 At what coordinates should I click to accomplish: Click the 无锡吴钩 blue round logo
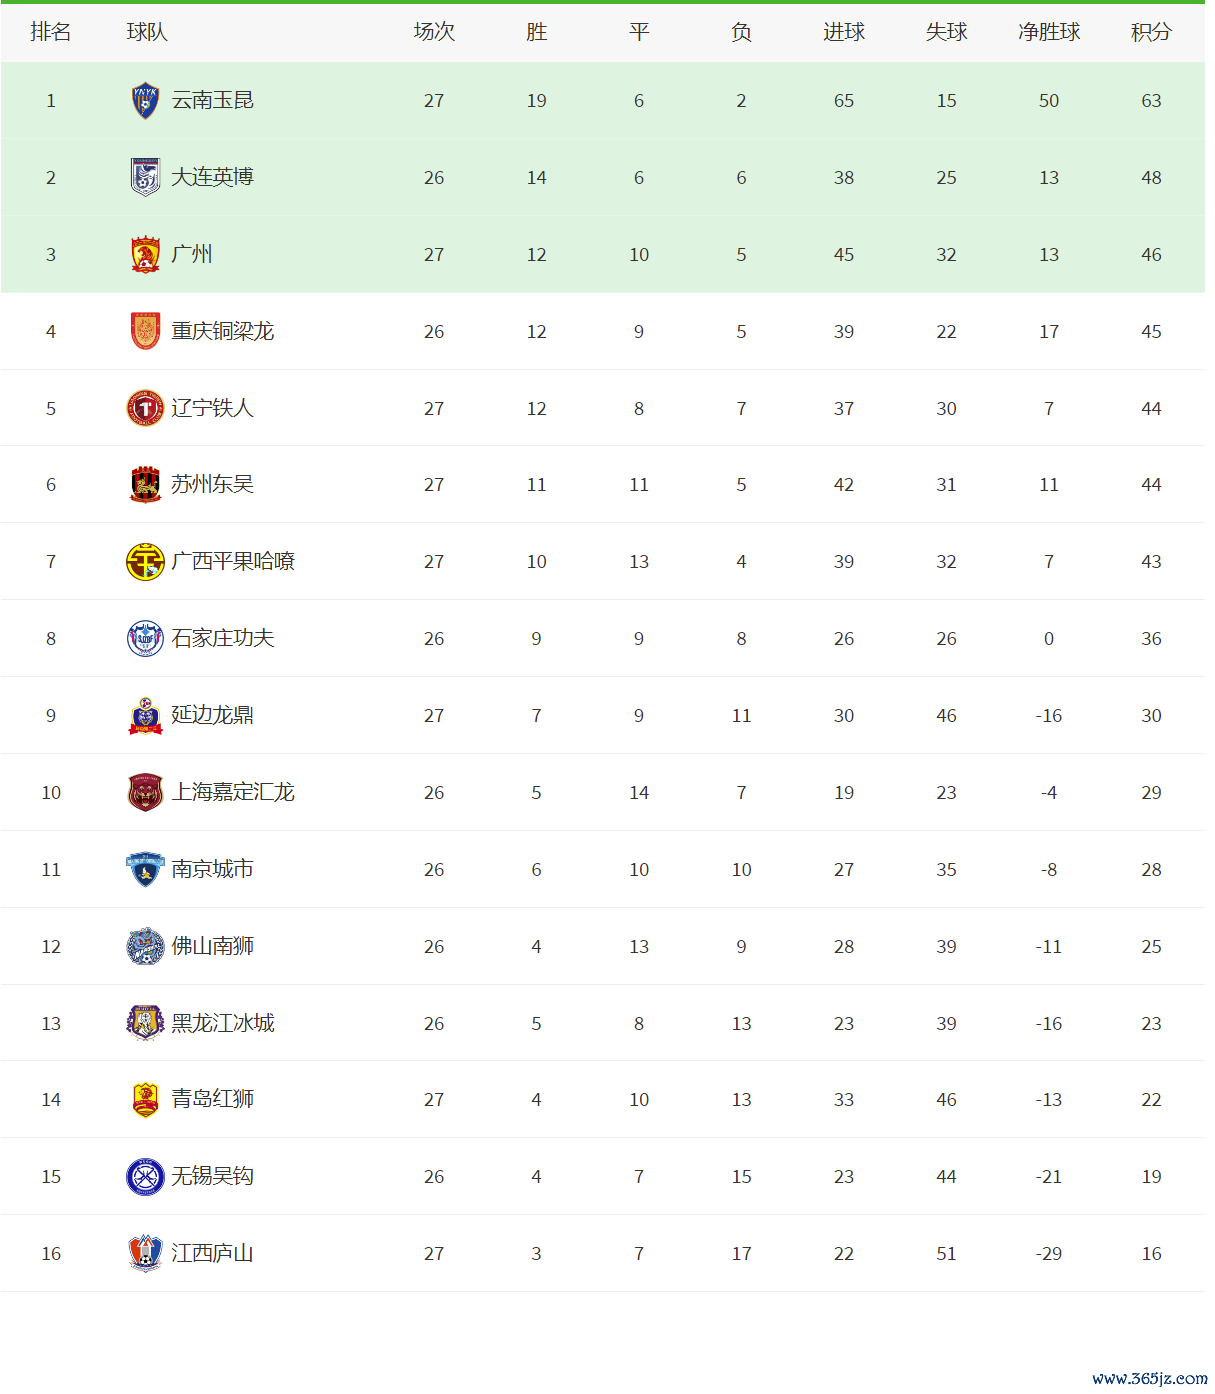[145, 1177]
